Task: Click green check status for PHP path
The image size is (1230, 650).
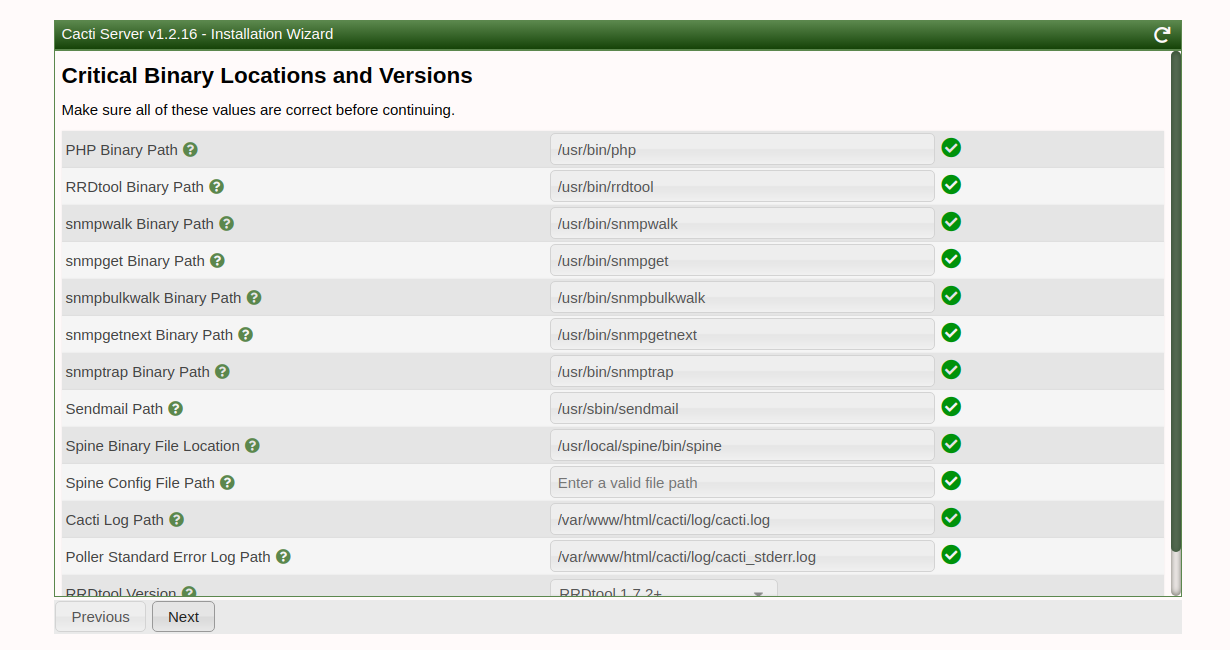Action: (951, 148)
